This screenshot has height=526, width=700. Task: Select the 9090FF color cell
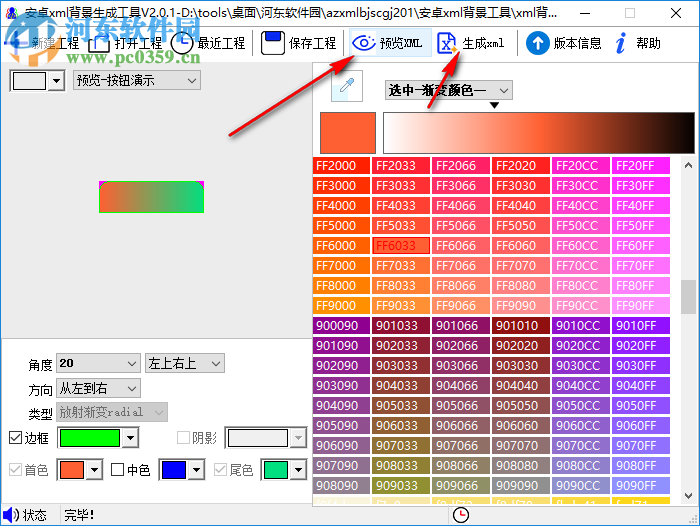641,485
